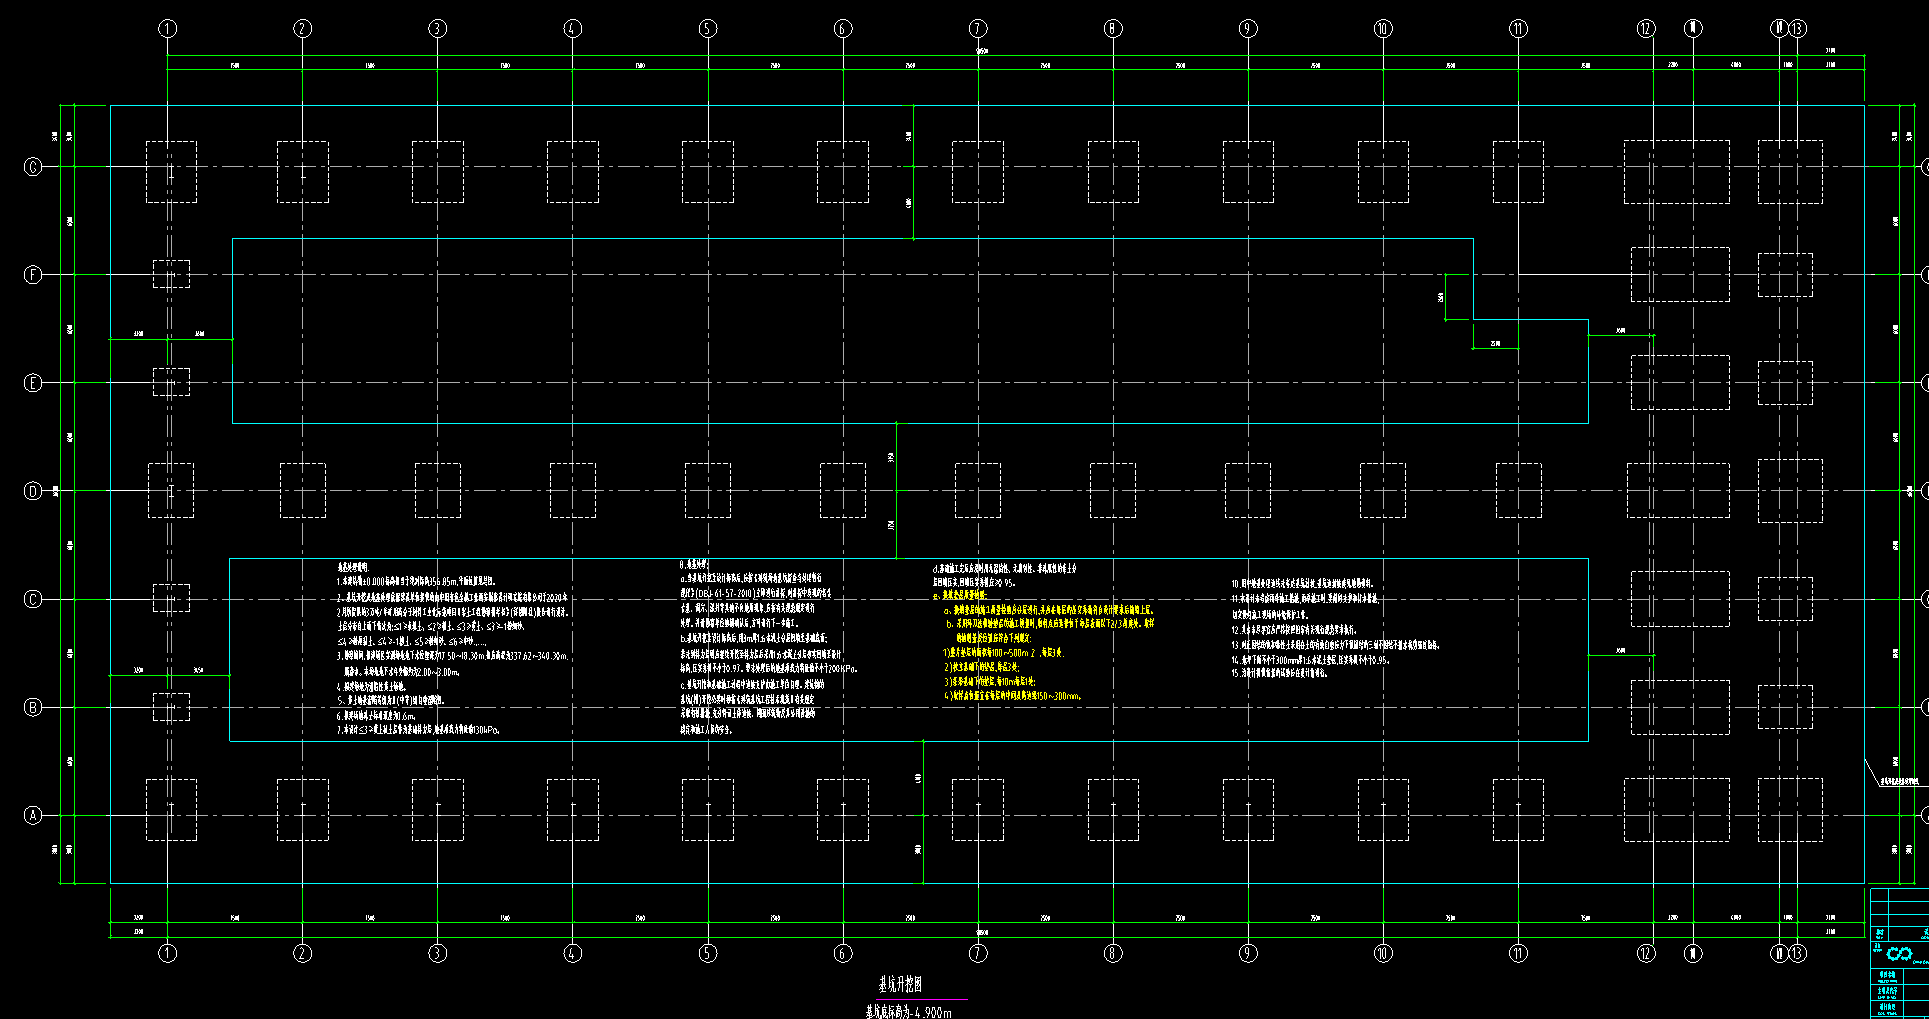The width and height of the screenshot is (1929, 1019).
Task: Select the text 基坑底标高为-4.900m
Action: 908,1012
